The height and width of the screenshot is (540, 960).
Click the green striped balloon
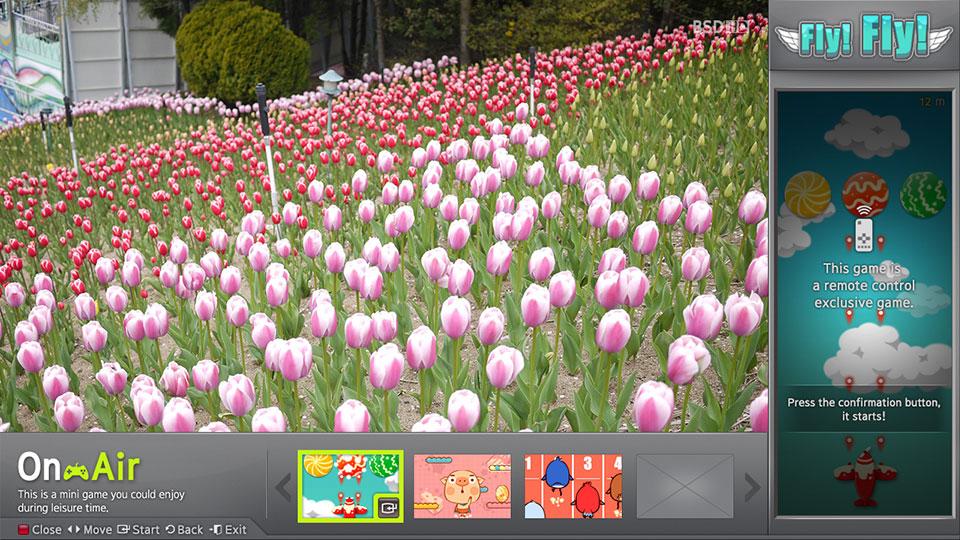click(x=923, y=195)
